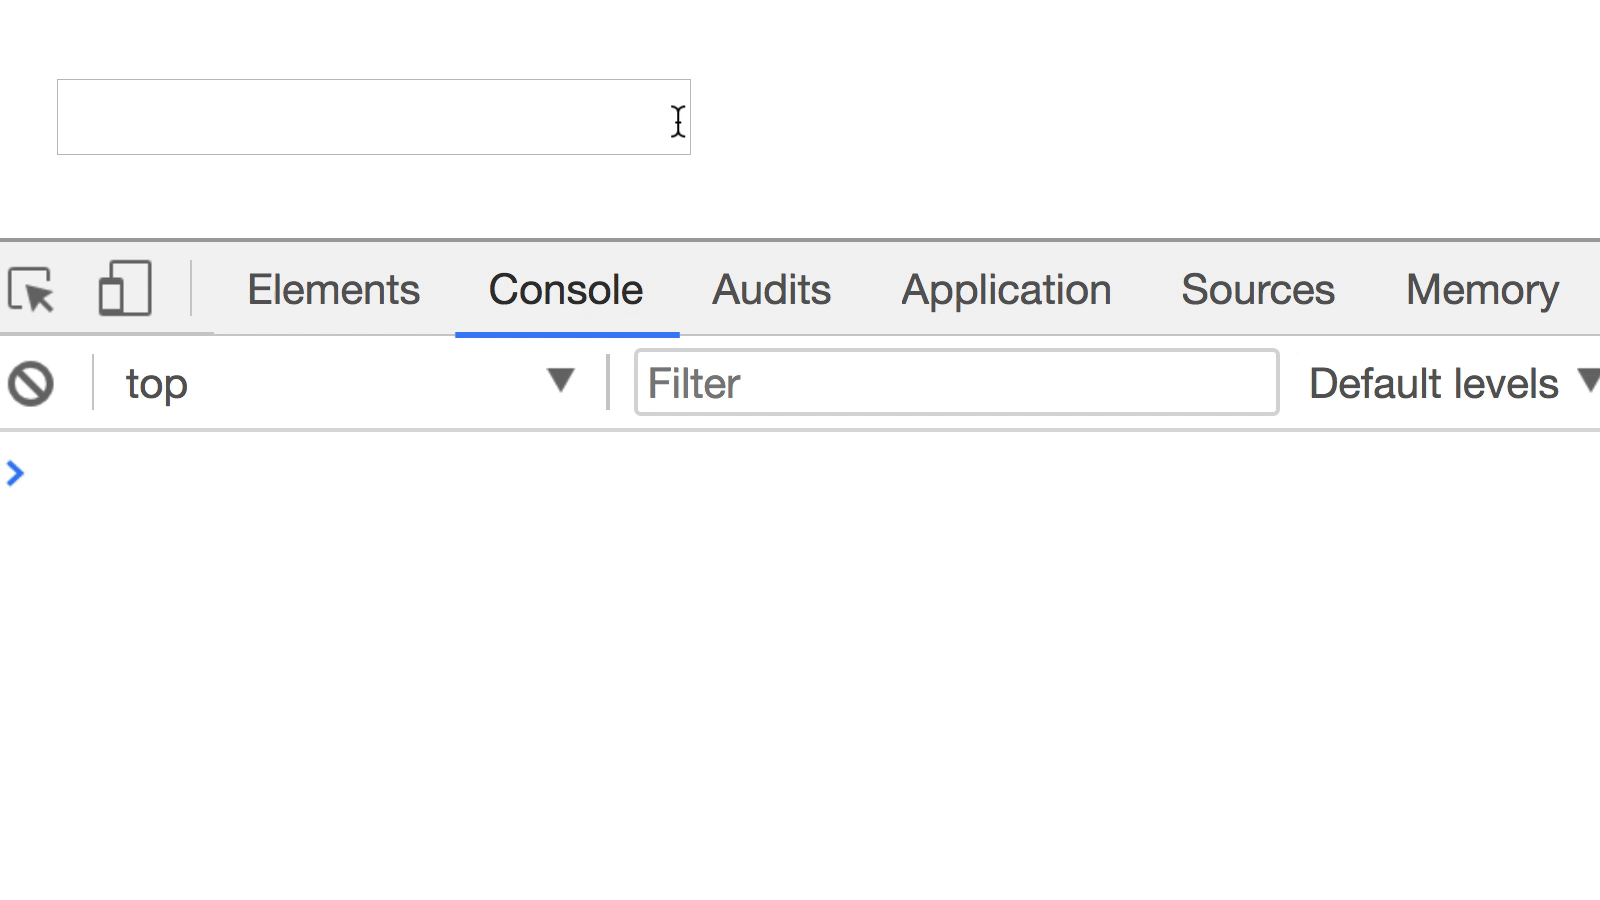Switch to the Elements tab
This screenshot has height=900, width=1600.
pos(333,289)
